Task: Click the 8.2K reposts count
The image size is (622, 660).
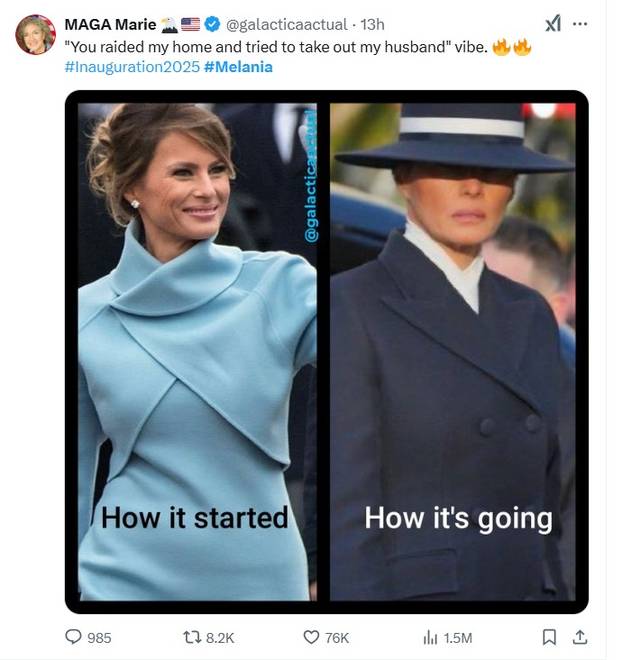Action: pos(220,637)
